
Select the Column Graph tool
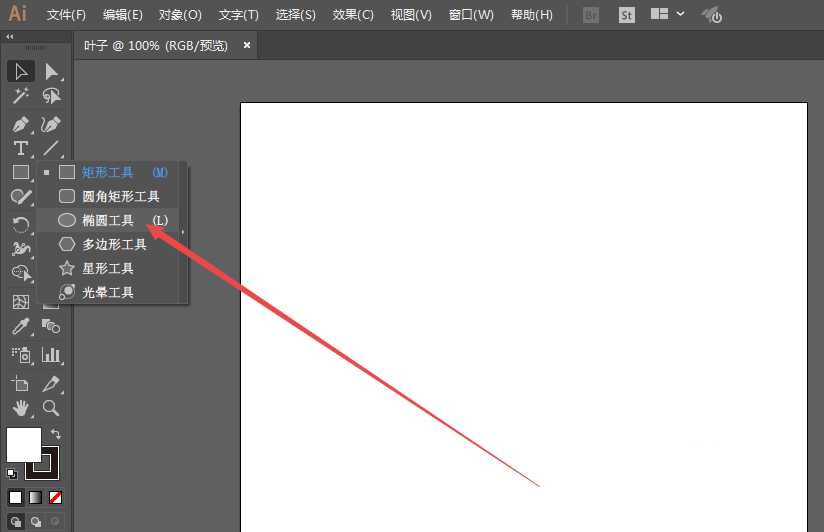[x=51, y=355]
